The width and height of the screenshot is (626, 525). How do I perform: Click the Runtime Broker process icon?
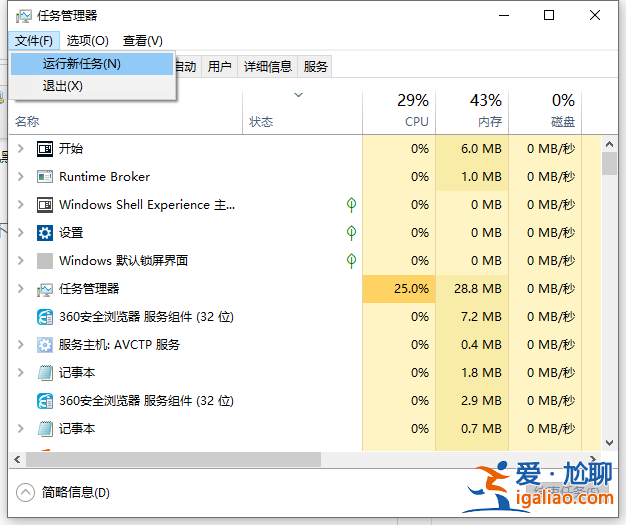(45, 177)
